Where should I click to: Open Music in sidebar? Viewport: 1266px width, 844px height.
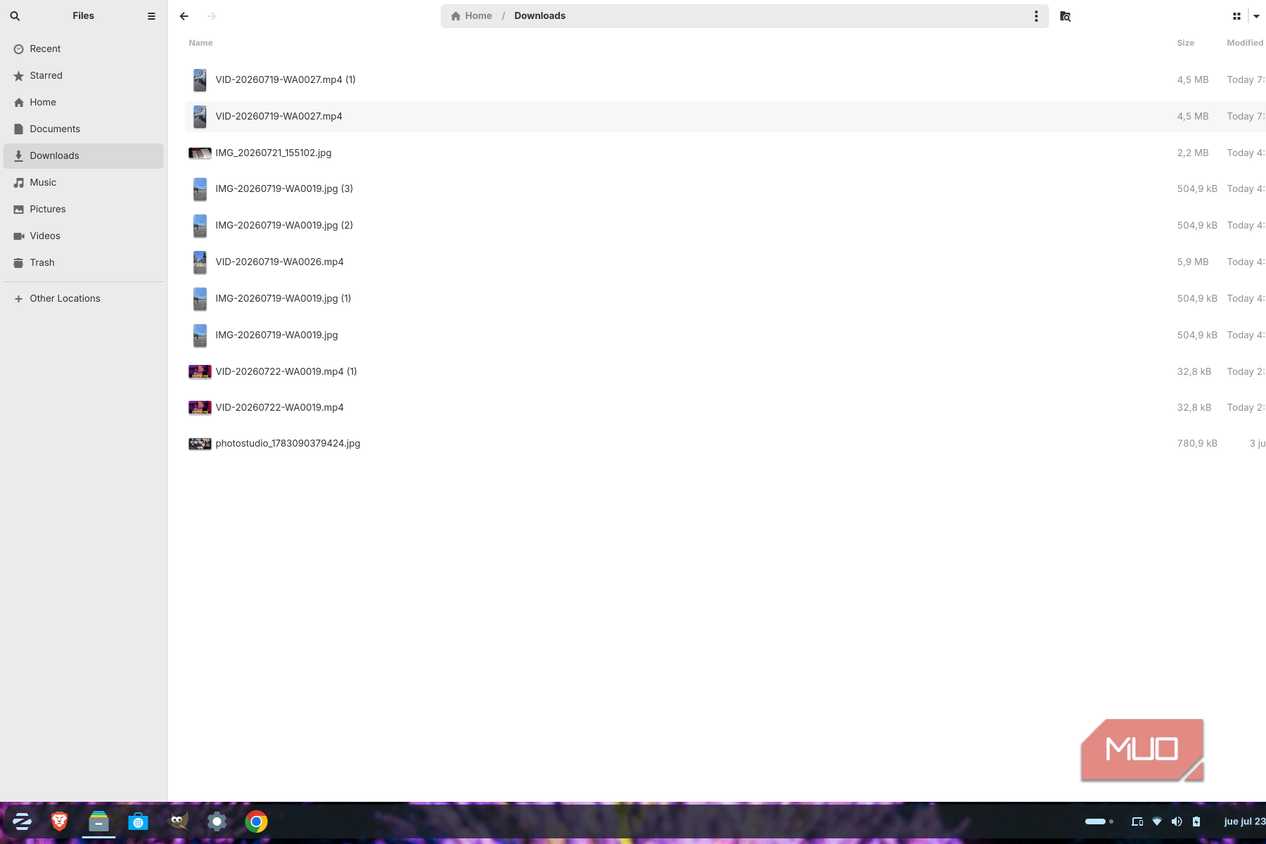pos(83,183)
